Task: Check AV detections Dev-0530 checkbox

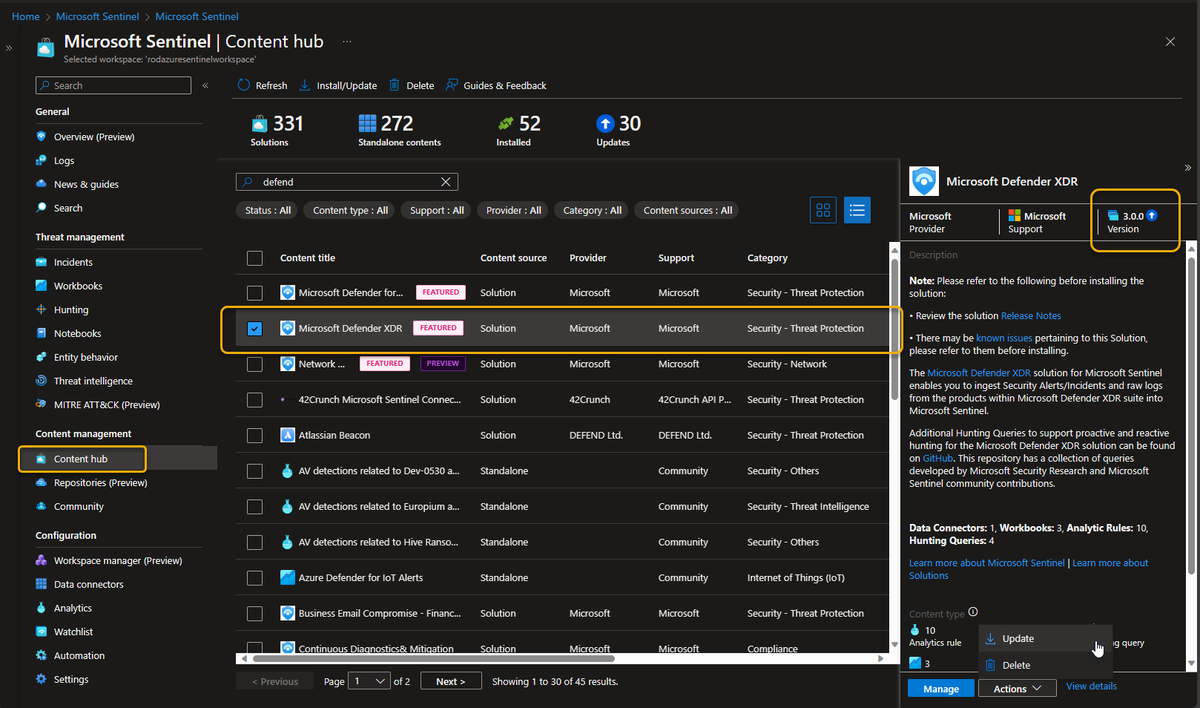Action: click(x=255, y=471)
